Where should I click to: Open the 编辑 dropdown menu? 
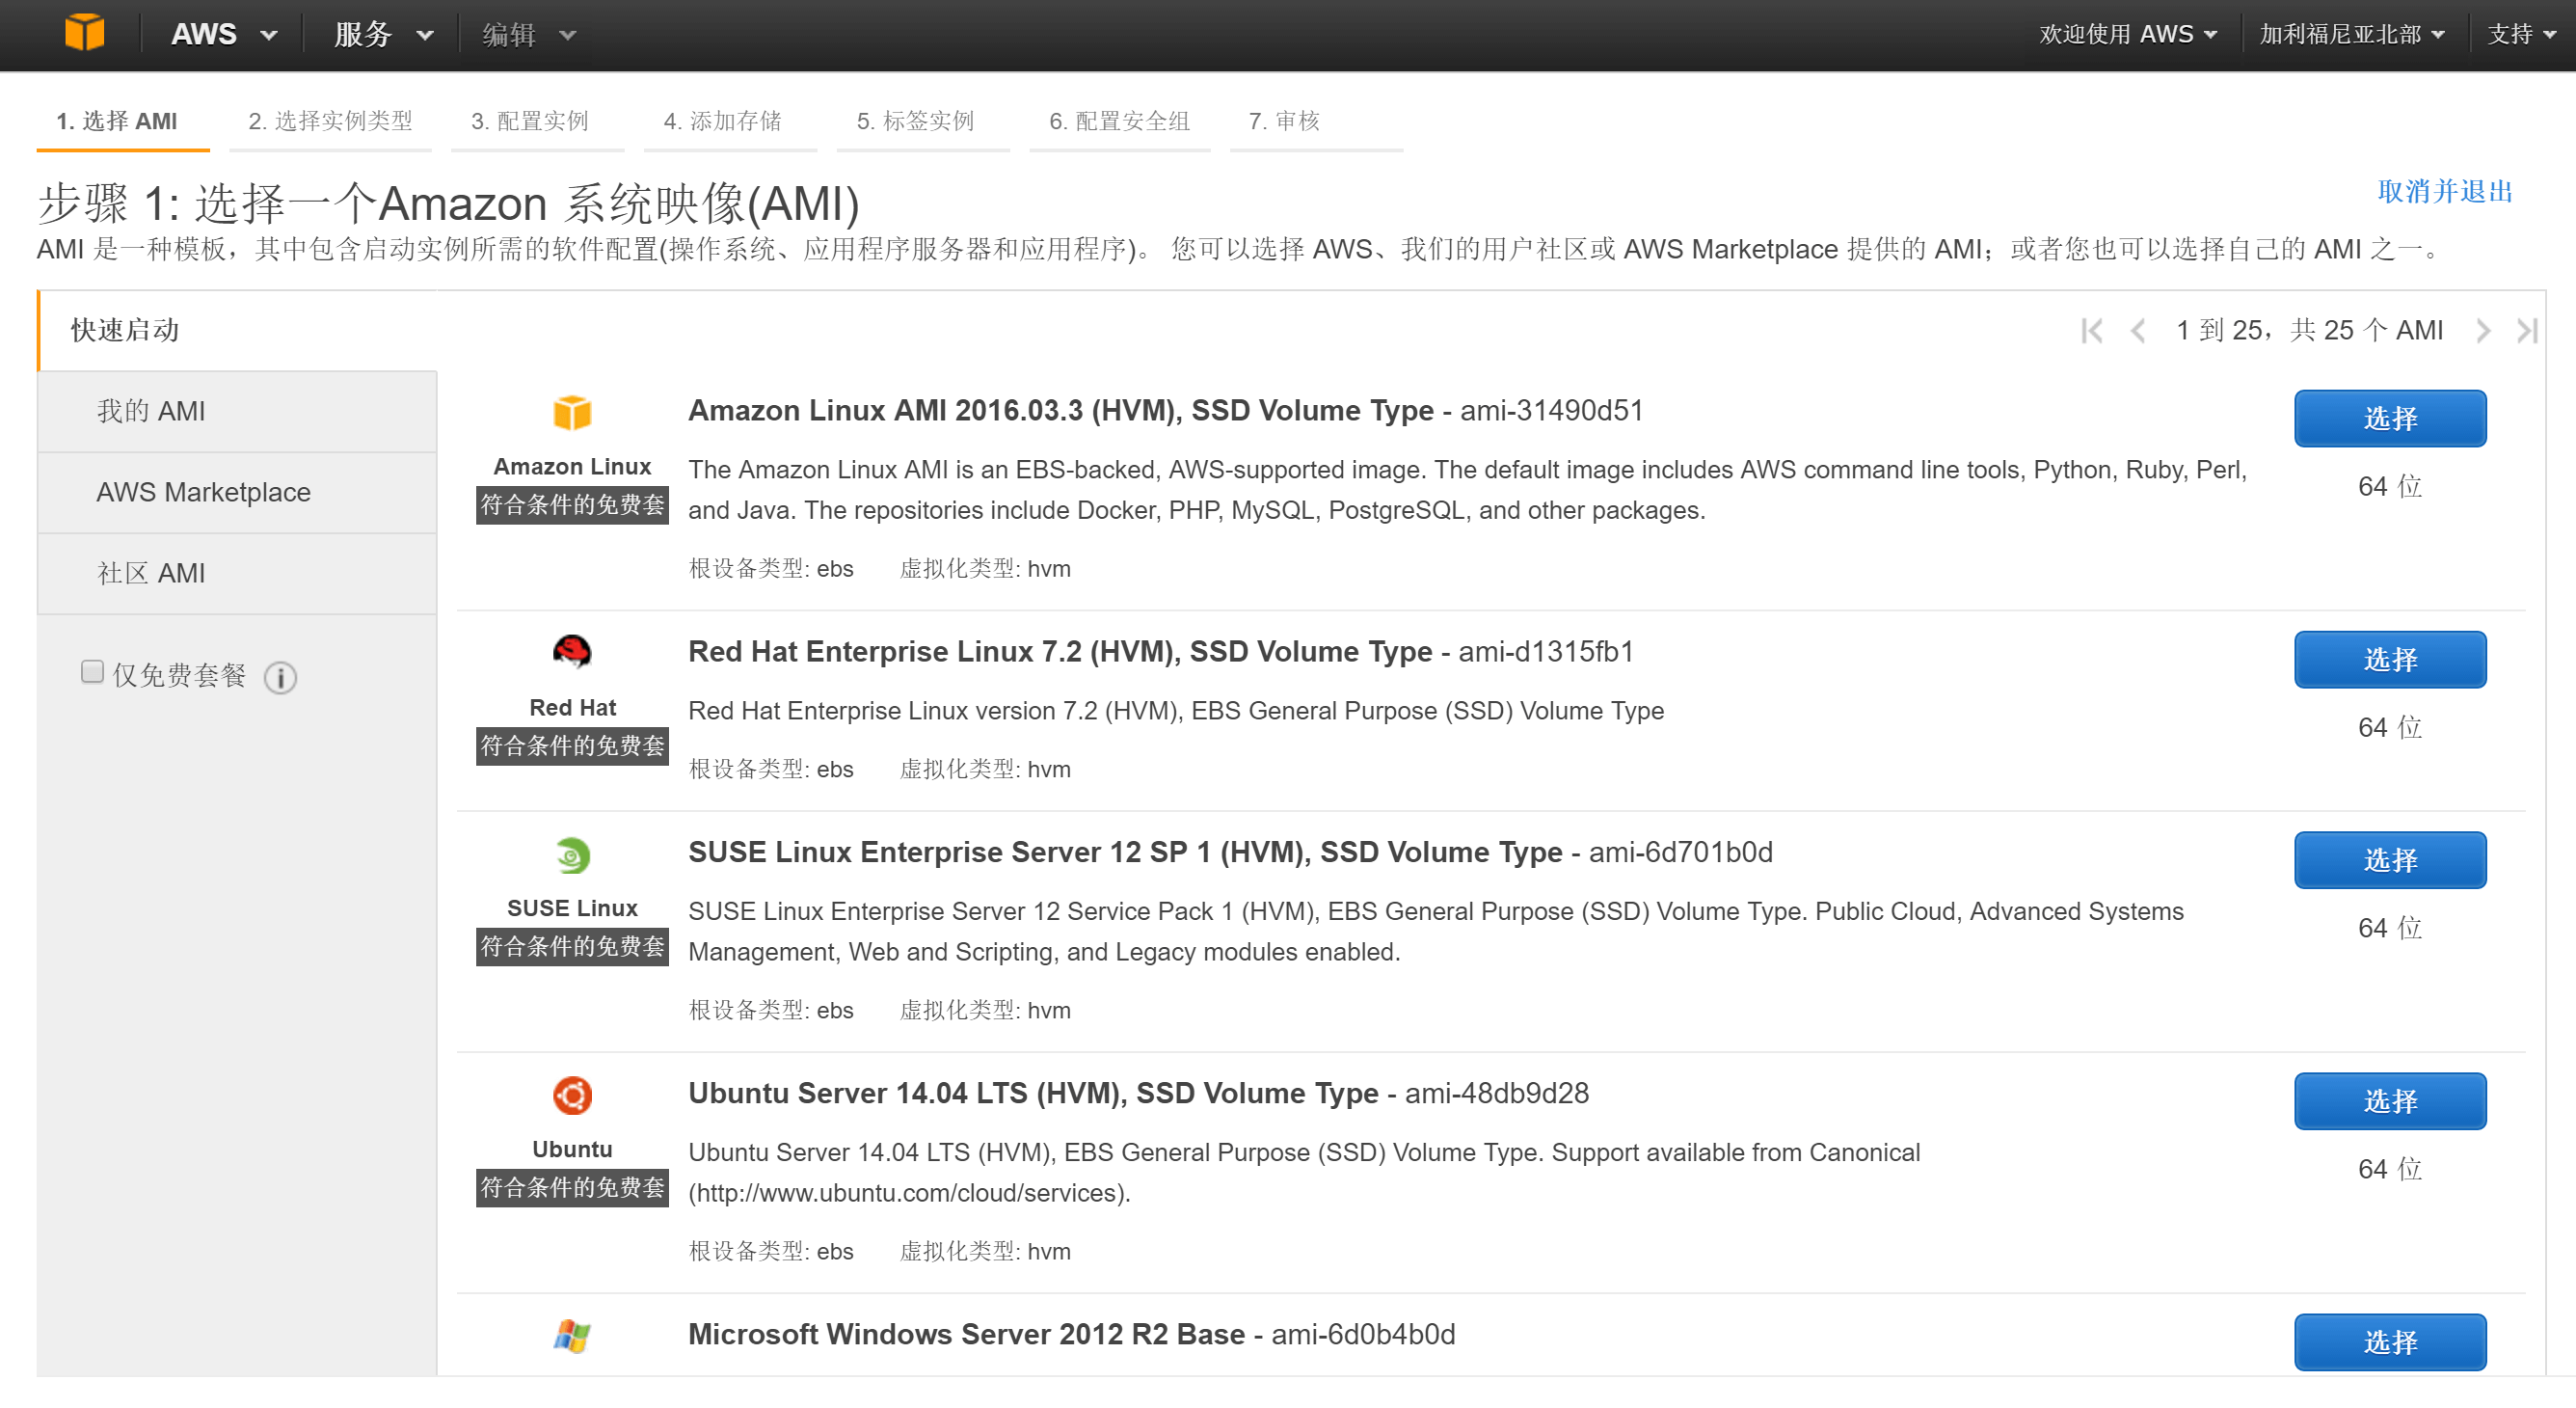(x=529, y=35)
